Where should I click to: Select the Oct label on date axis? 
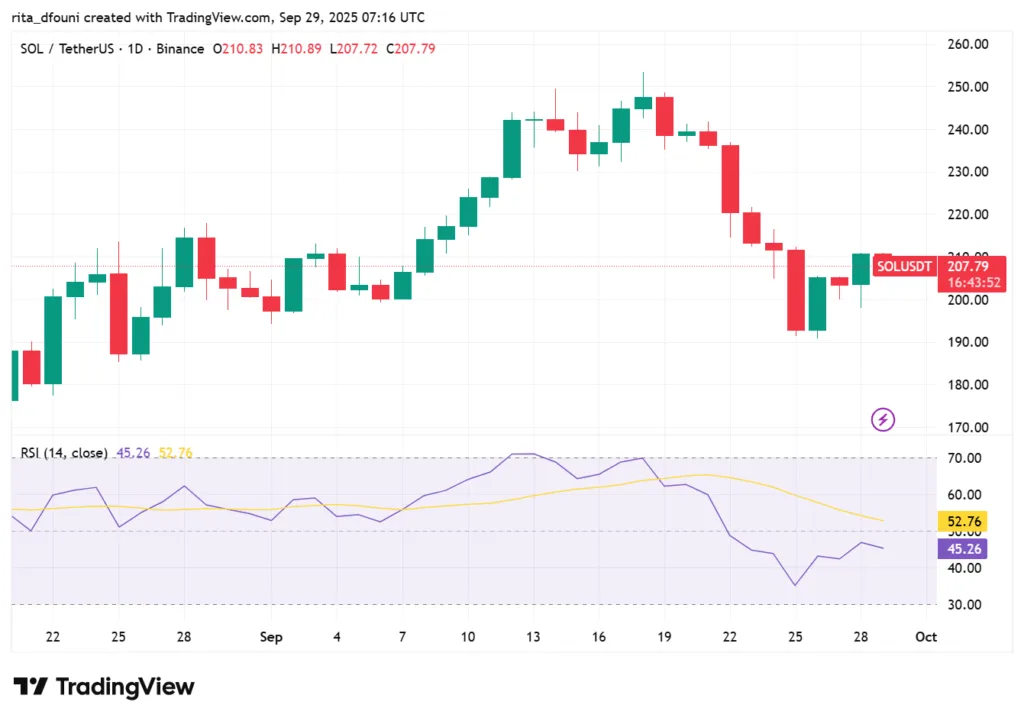[x=926, y=637]
